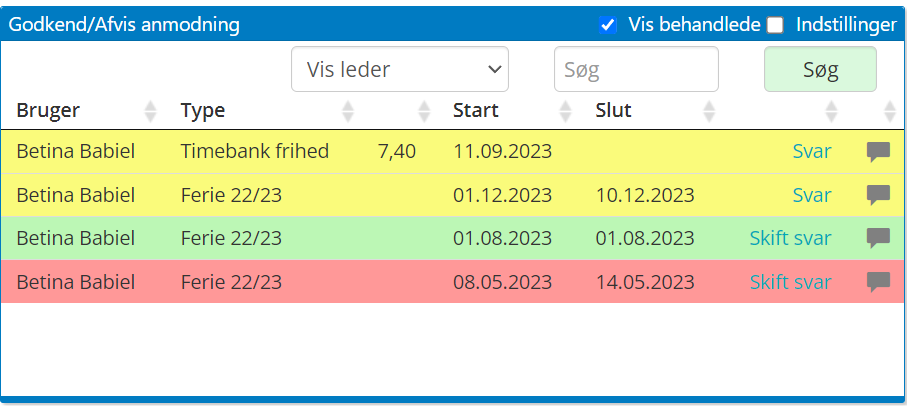Screen dimensions: 907x406
Task: Open comment icon for Timebank frihed row
Action: pyautogui.click(x=877, y=152)
